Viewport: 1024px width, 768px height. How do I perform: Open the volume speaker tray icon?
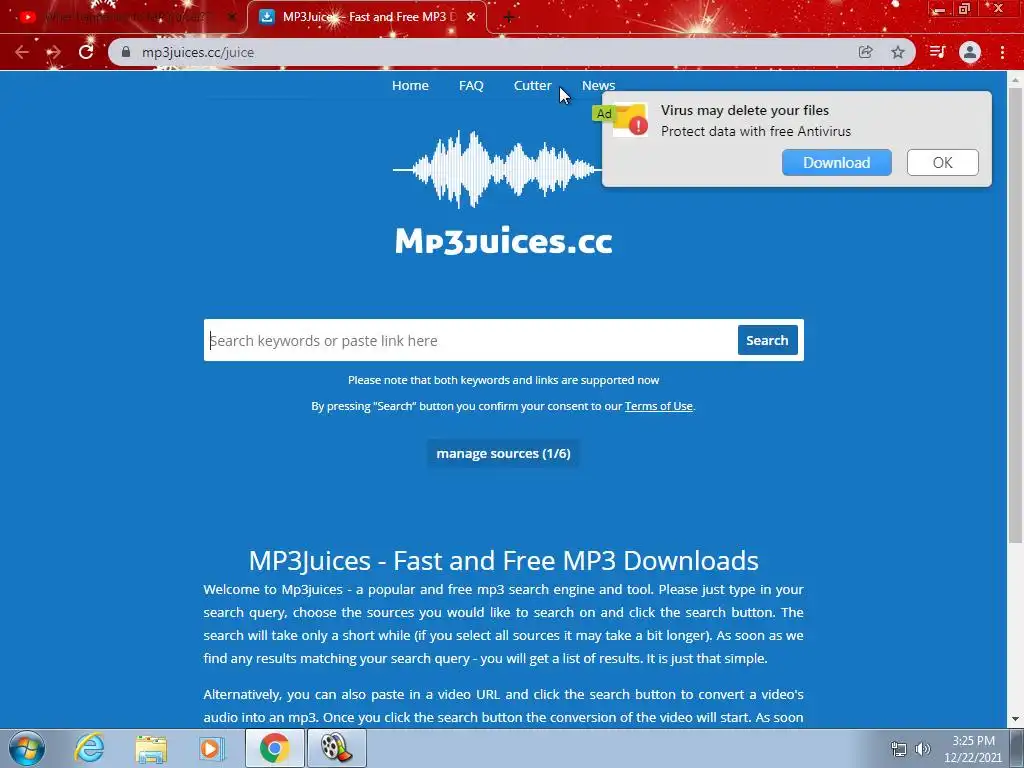pyautogui.click(x=923, y=749)
